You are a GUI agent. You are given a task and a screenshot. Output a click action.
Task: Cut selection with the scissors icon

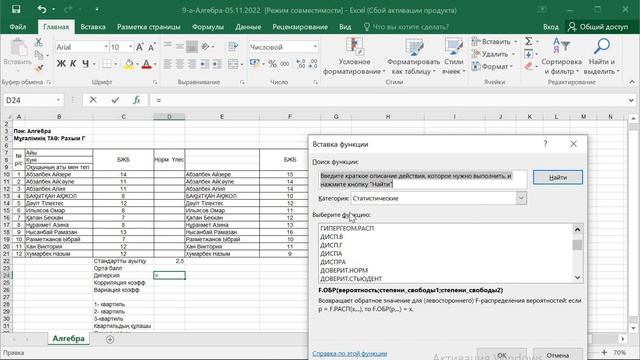coord(38,42)
